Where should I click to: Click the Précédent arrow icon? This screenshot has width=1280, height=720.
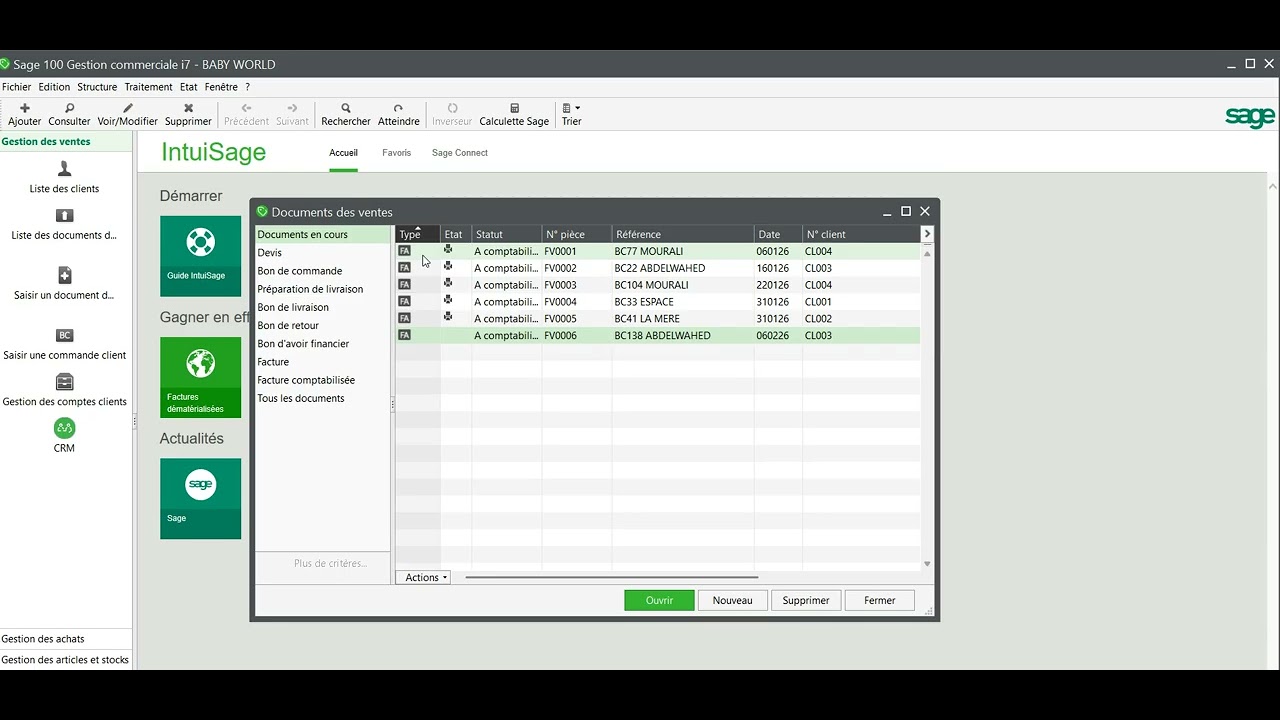tap(246, 108)
